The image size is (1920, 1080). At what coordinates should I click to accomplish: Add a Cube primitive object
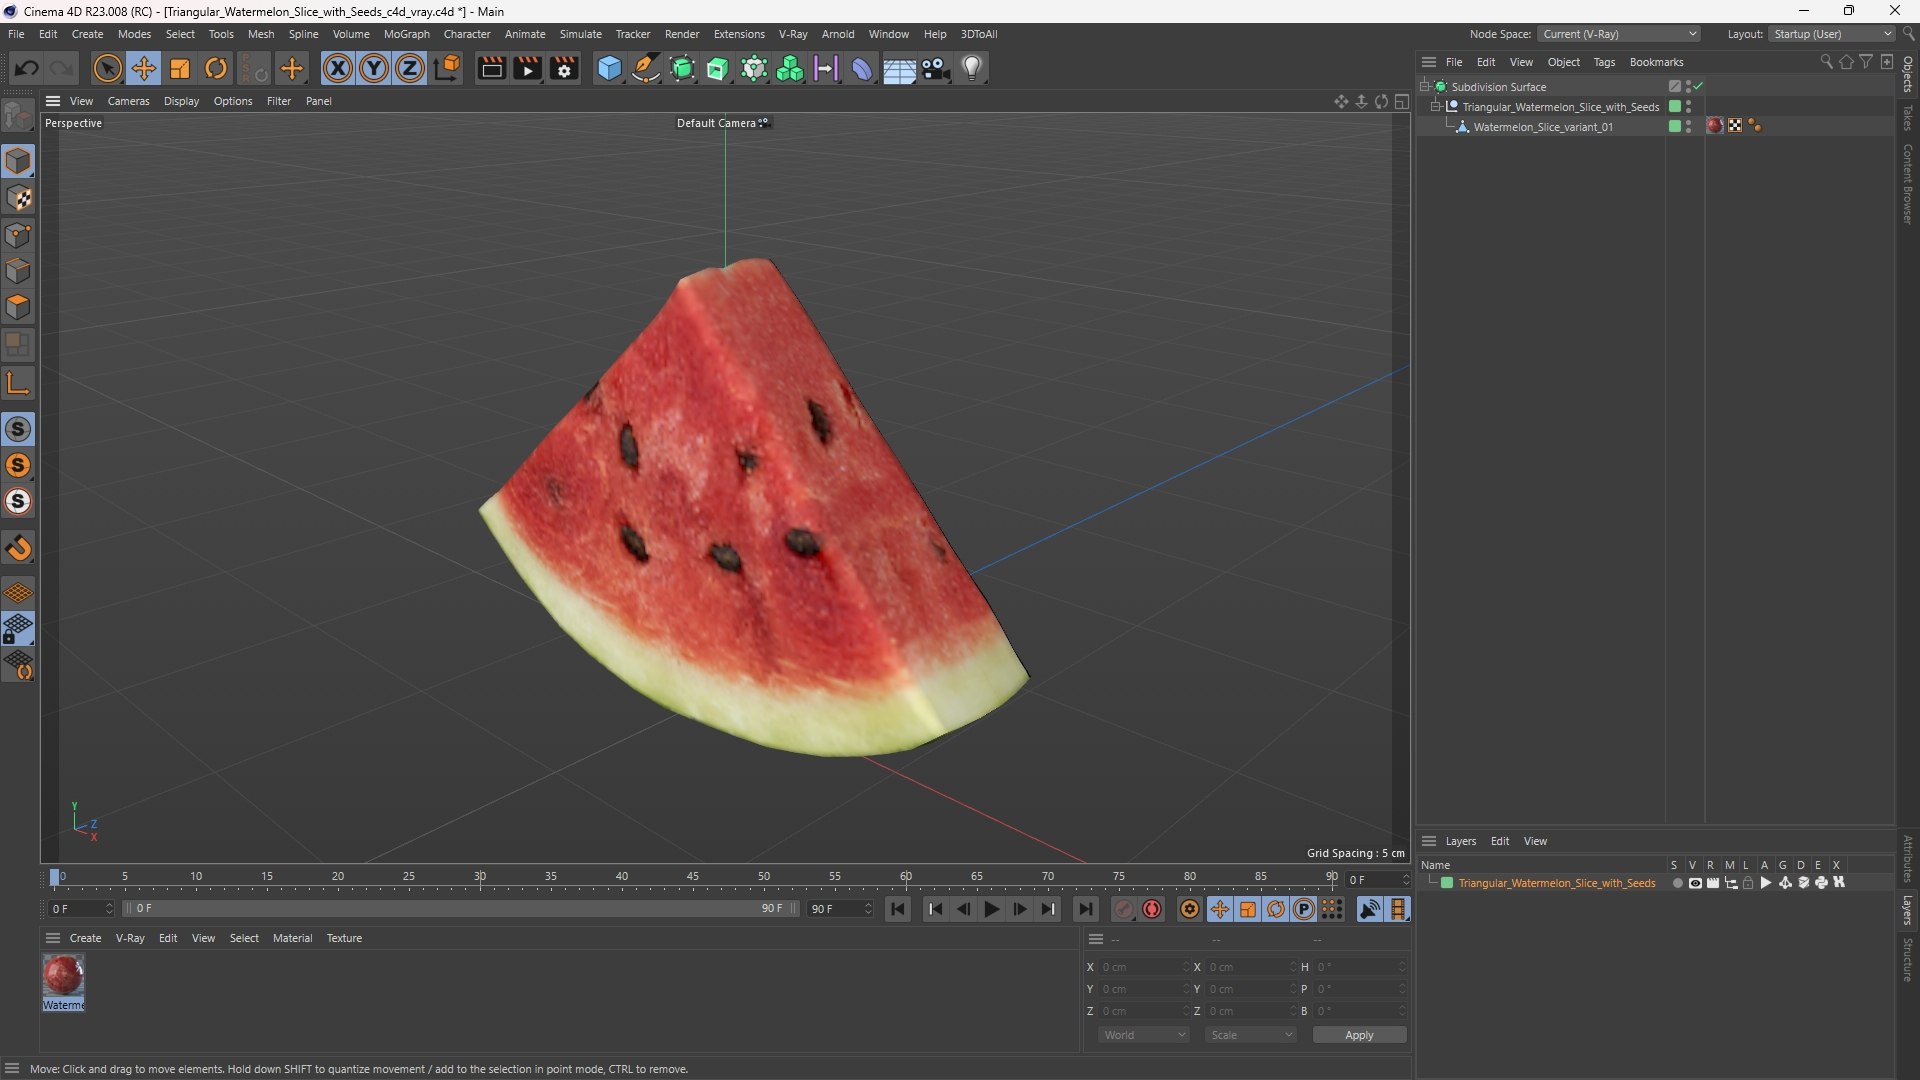(609, 68)
